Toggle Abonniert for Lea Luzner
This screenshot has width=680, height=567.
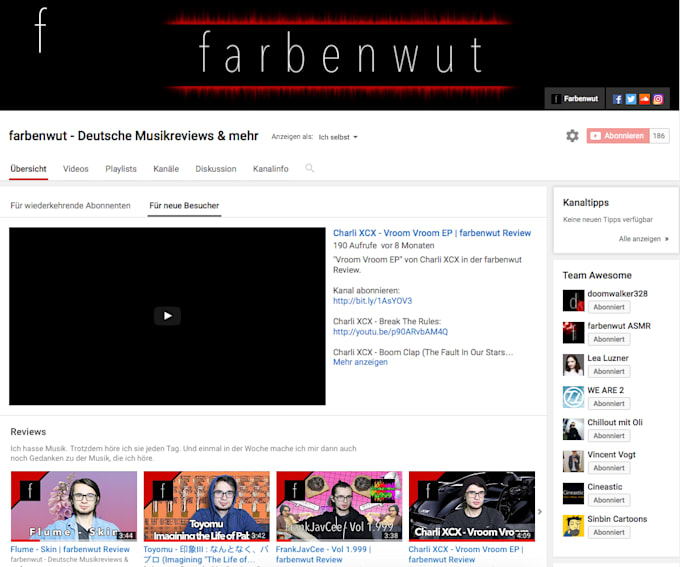click(x=609, y=371)
